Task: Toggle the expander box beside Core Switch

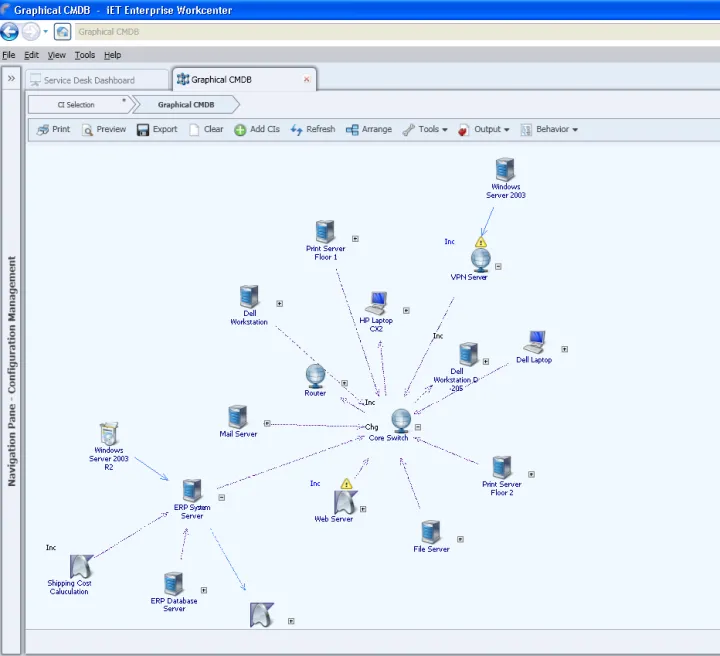Action: pos(418,427)
